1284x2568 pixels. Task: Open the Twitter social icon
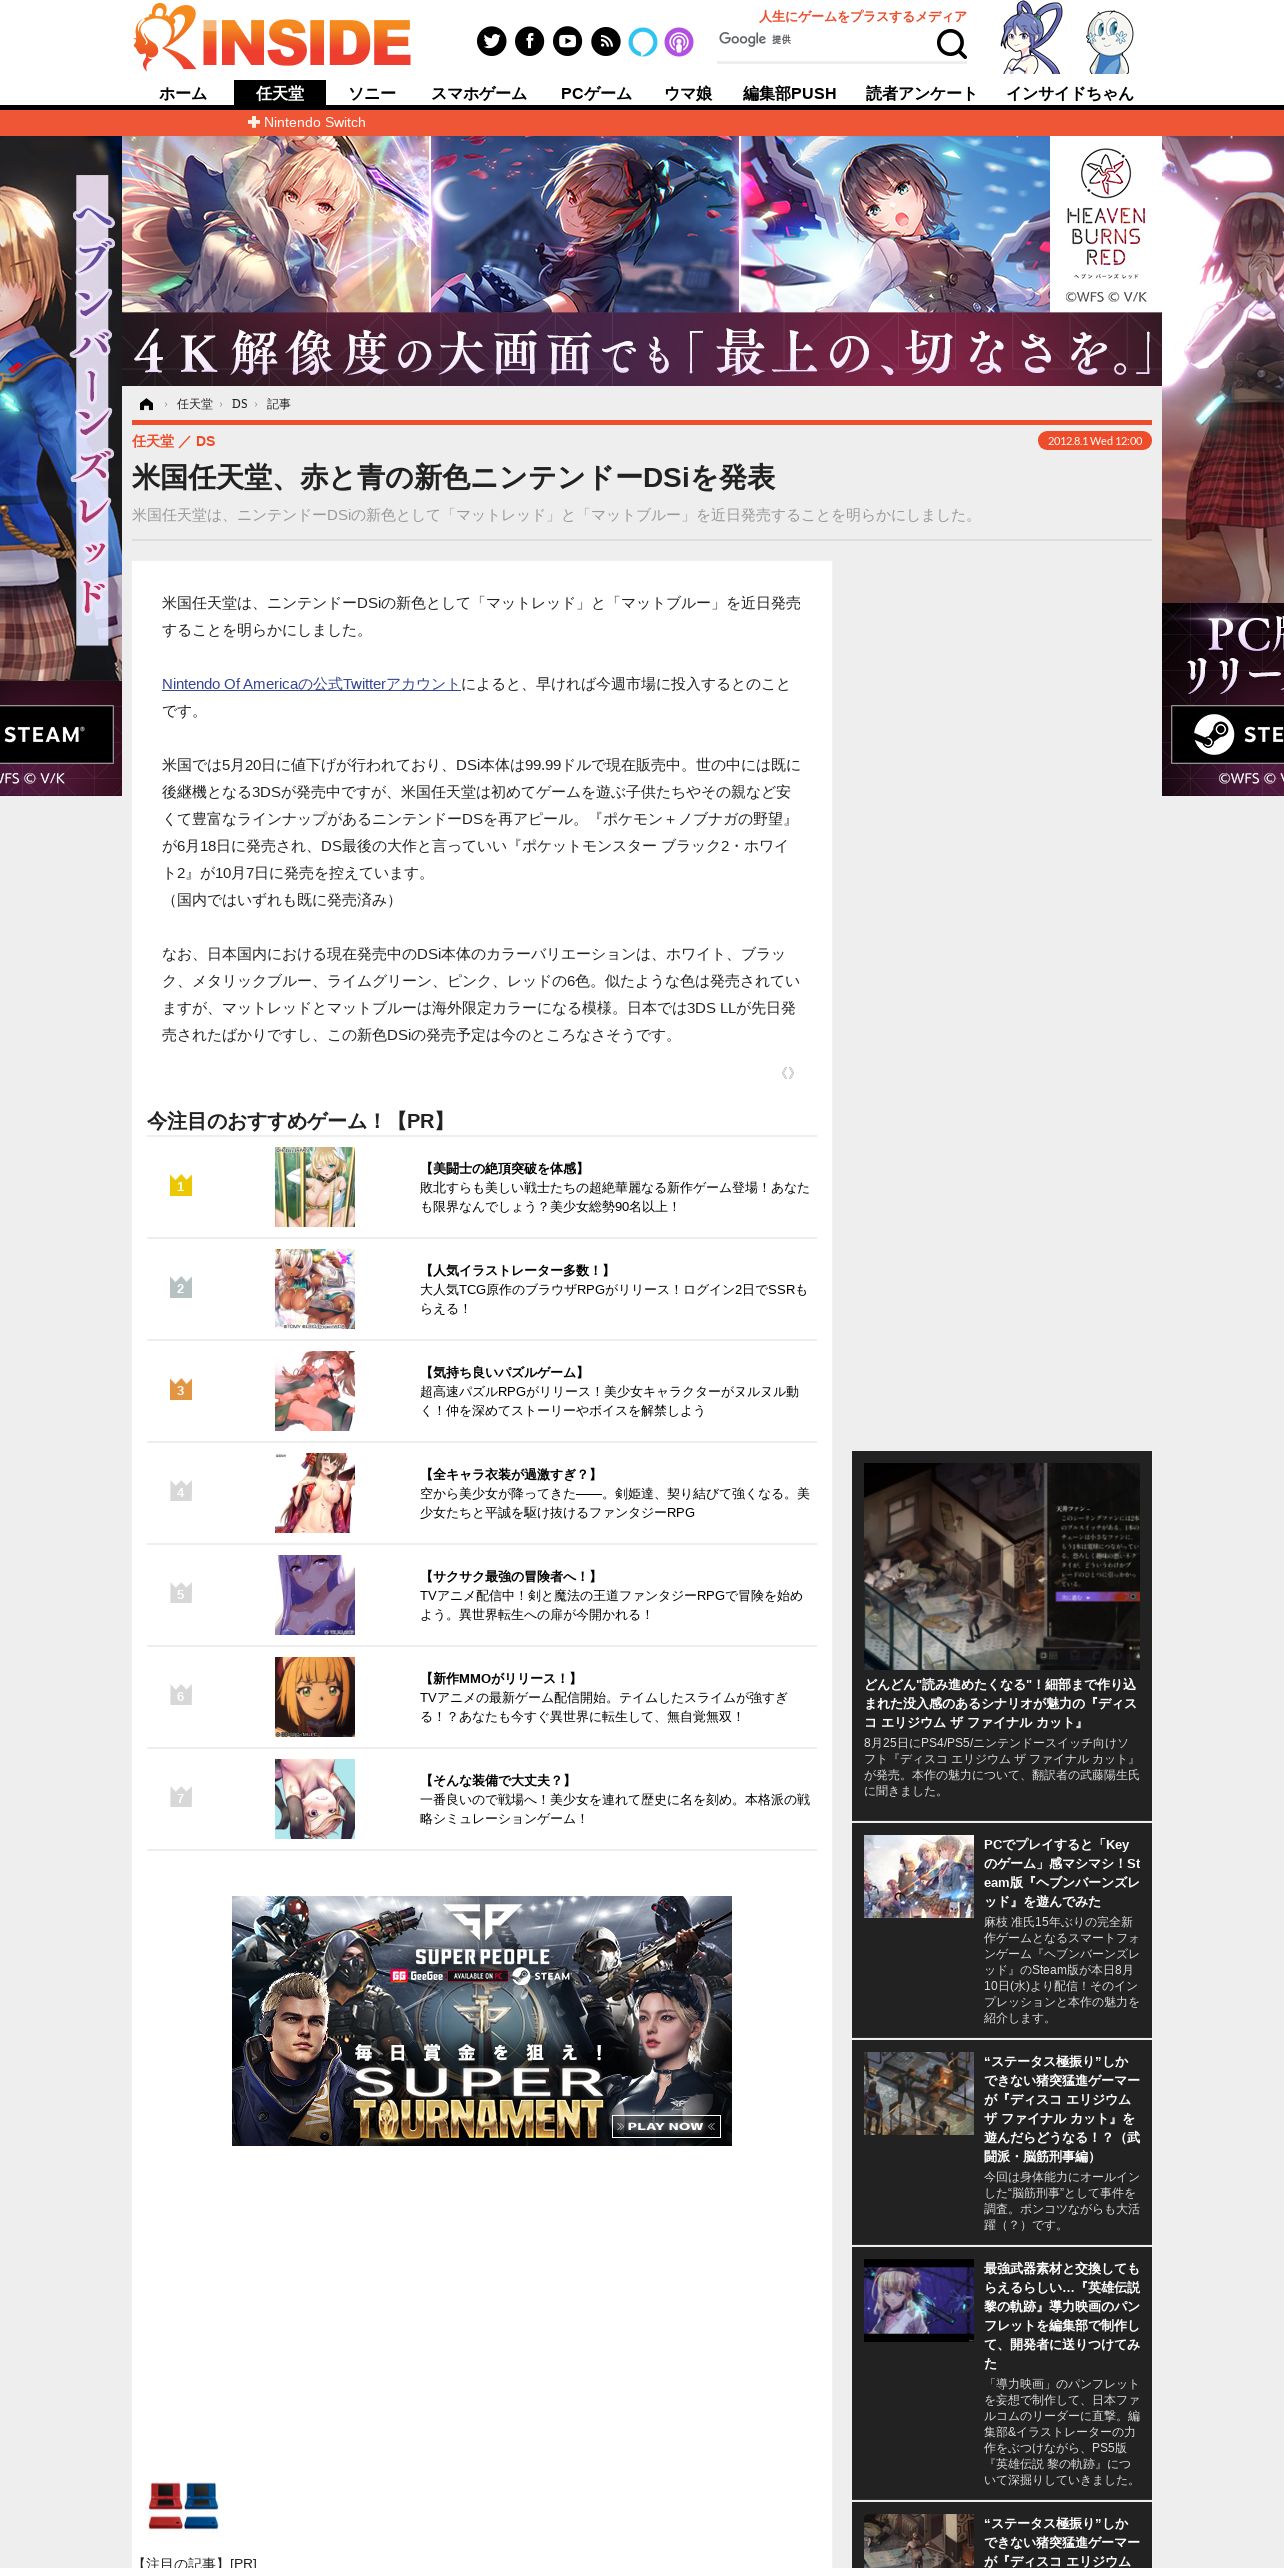click(x=491, y=41)
